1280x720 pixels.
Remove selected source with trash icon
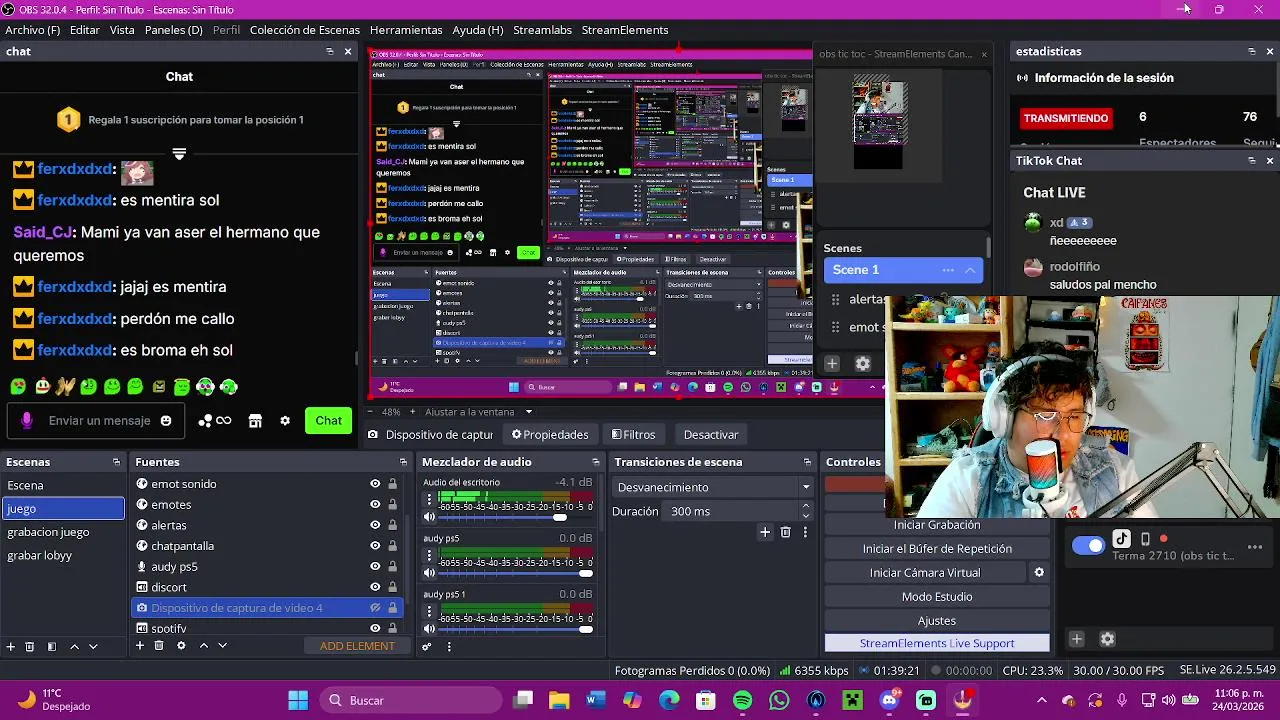(159, 646)
